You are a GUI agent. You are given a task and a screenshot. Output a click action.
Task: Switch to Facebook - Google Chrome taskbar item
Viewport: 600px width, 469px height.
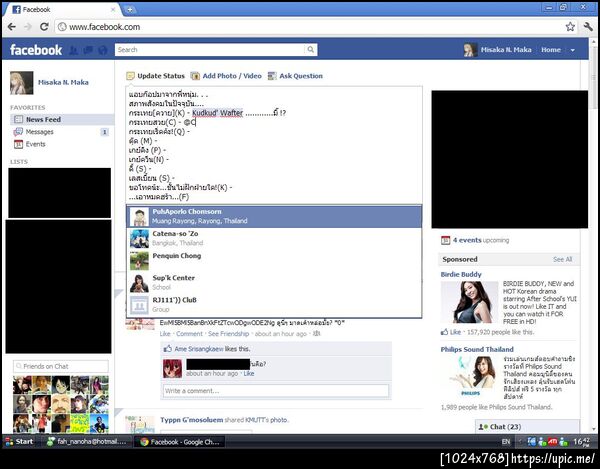point(180,442)
